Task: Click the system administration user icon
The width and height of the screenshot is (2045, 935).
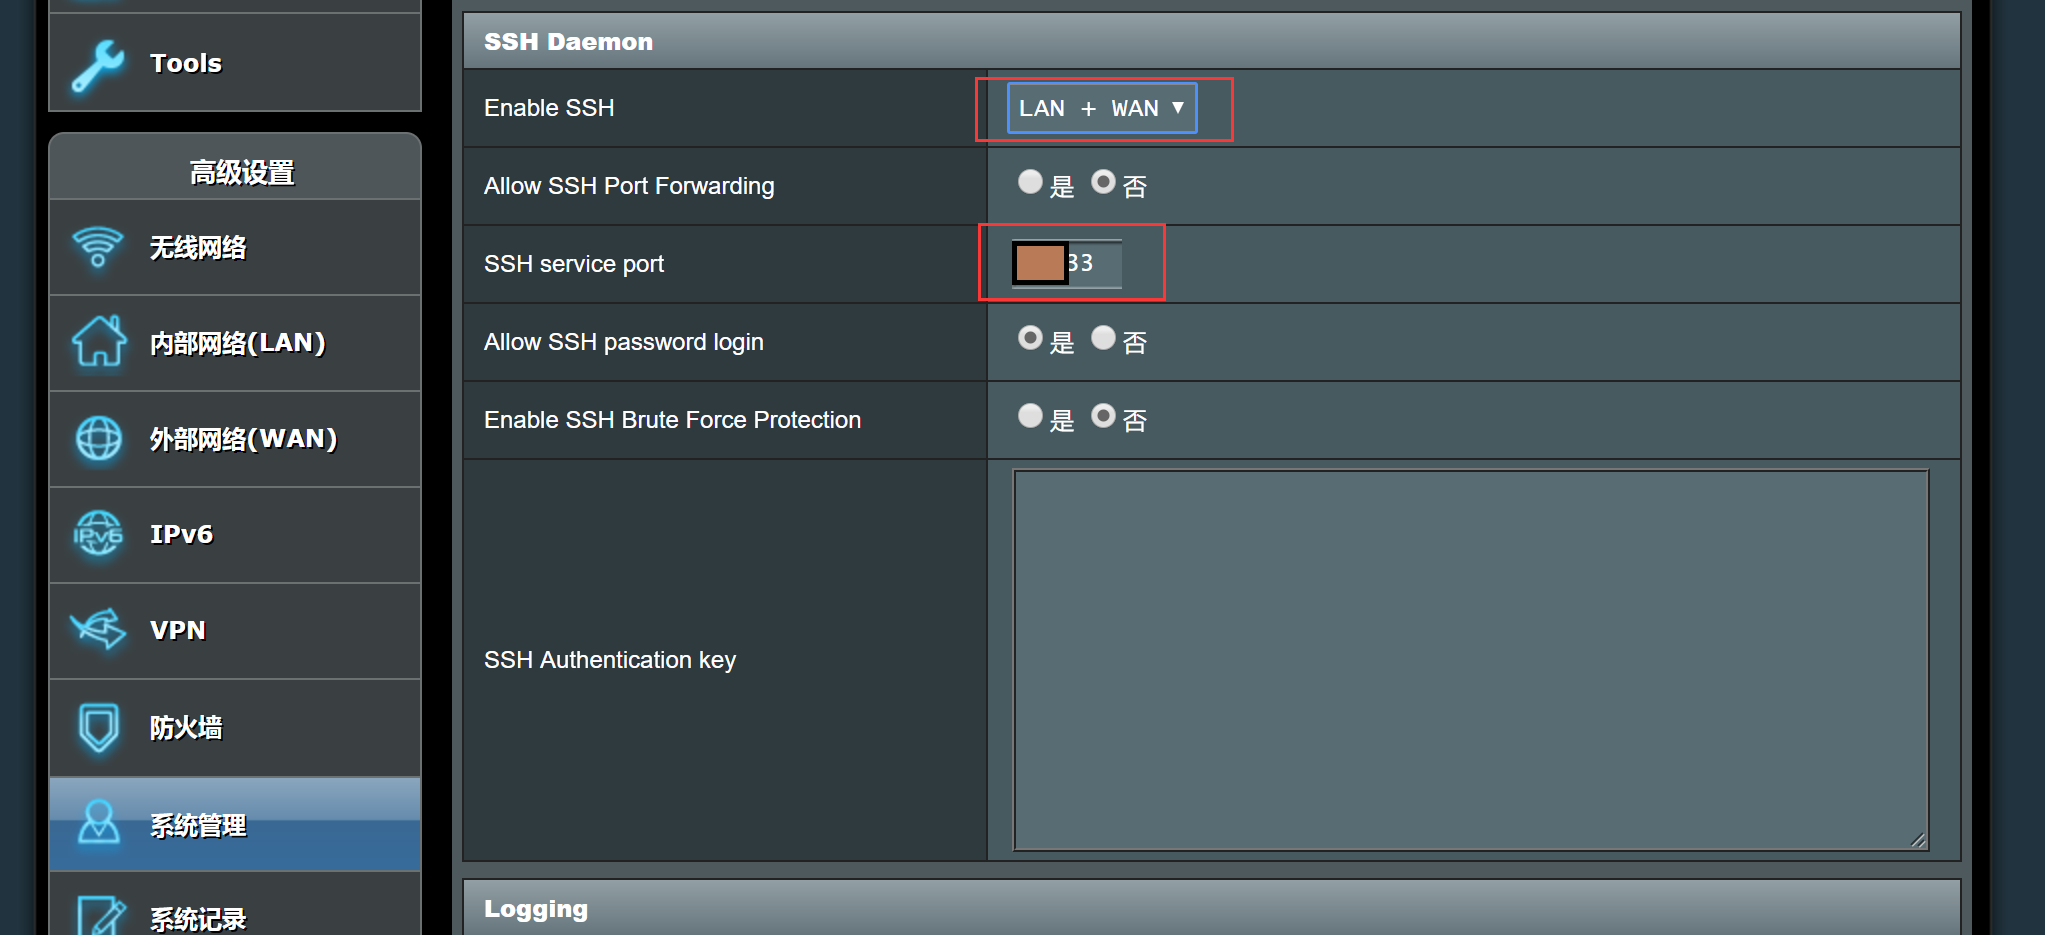Action: click(98, 823)
